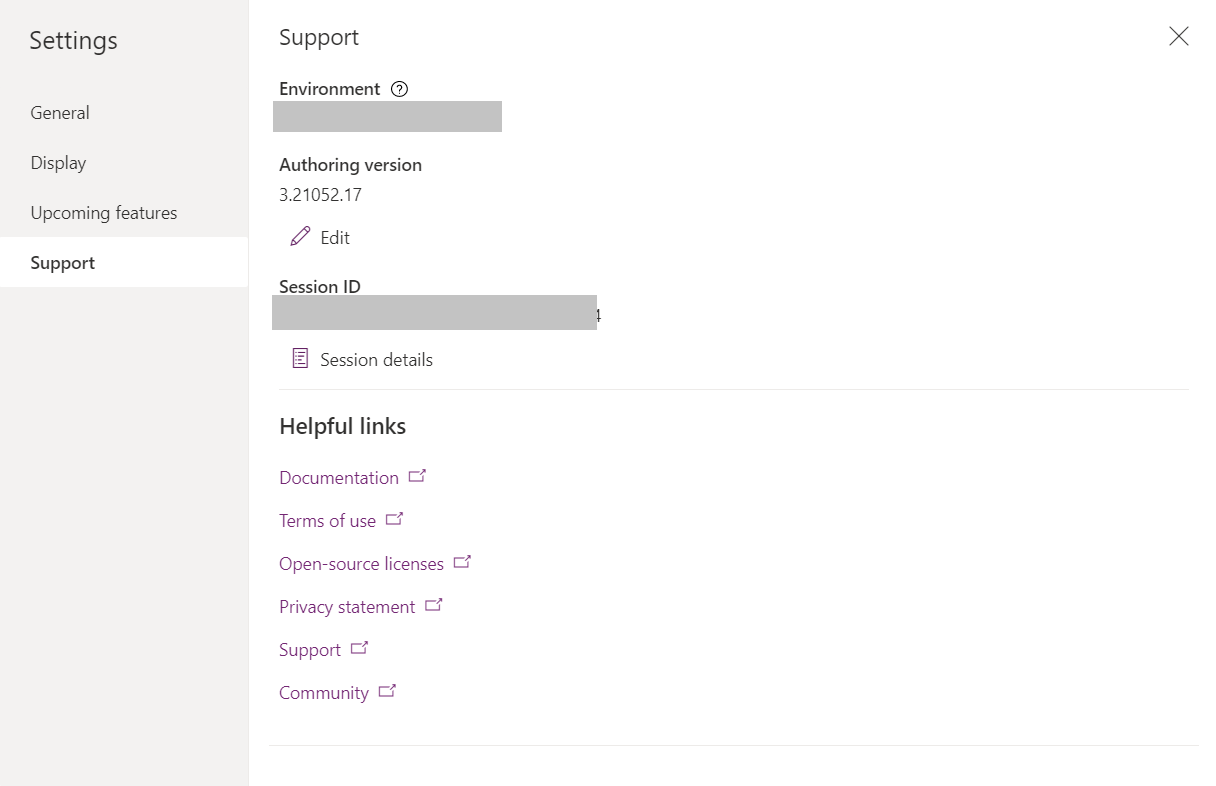Viewport: 1216px width, 786px height.
Task: Edit the authoring version
Action: 334,238
